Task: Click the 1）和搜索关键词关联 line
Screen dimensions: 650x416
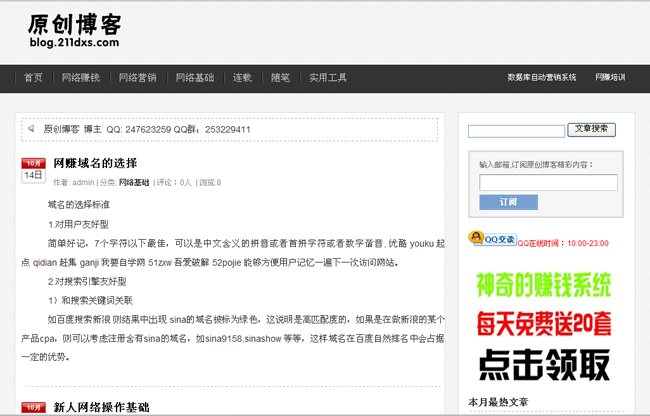Action: pyautogui.click(x=90, y=300)
